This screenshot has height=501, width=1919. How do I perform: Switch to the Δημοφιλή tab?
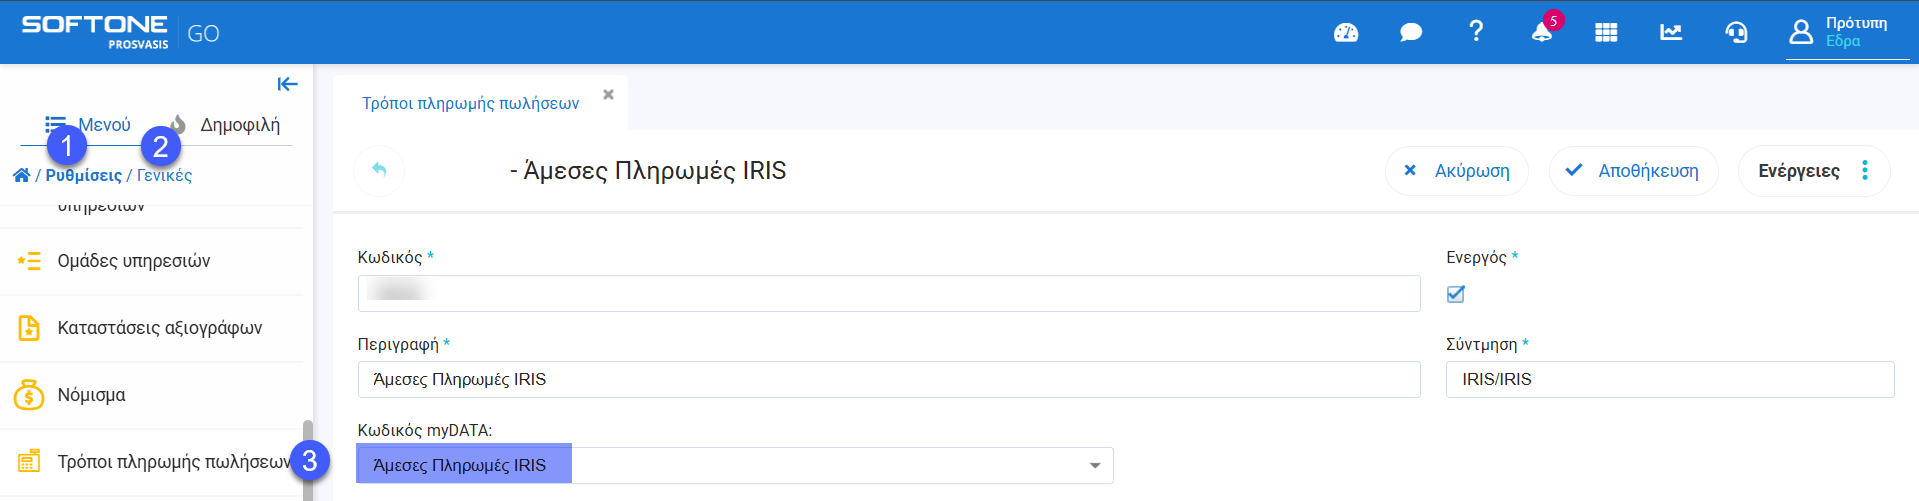pos(238,125)
